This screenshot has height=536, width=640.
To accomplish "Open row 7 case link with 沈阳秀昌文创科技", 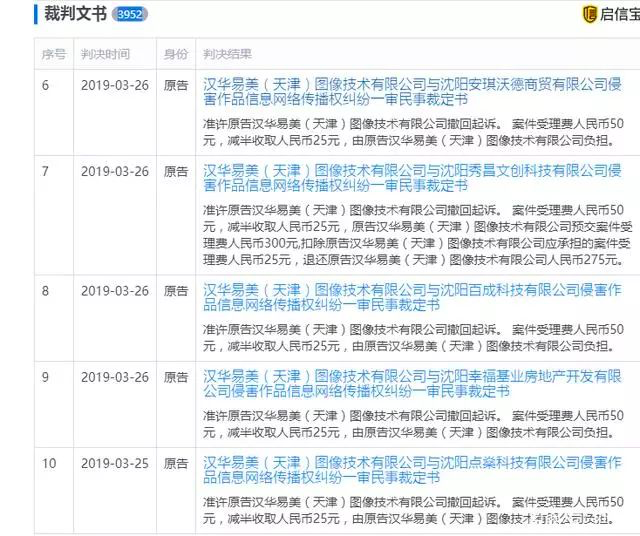I will 412,178.
